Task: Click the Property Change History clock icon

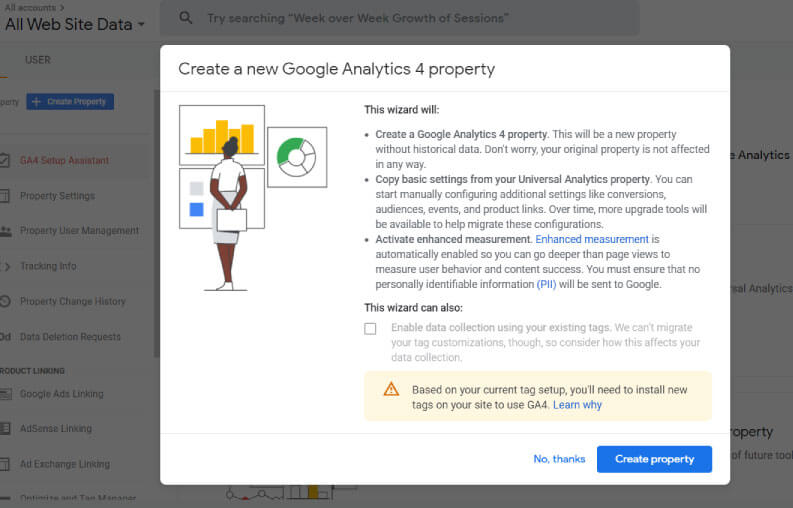Action: point(5,301)
